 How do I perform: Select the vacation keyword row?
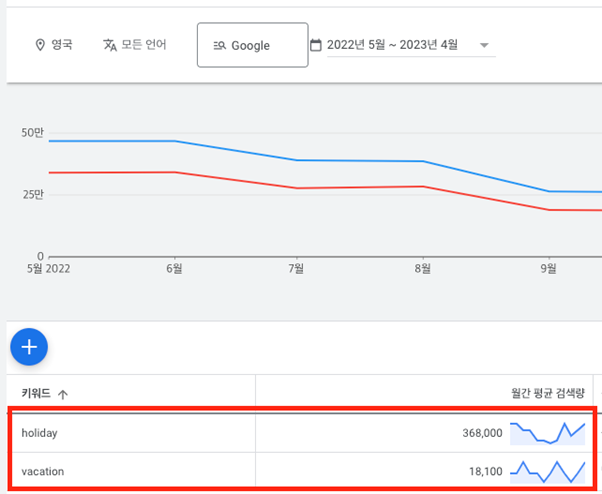pos(302,471)
